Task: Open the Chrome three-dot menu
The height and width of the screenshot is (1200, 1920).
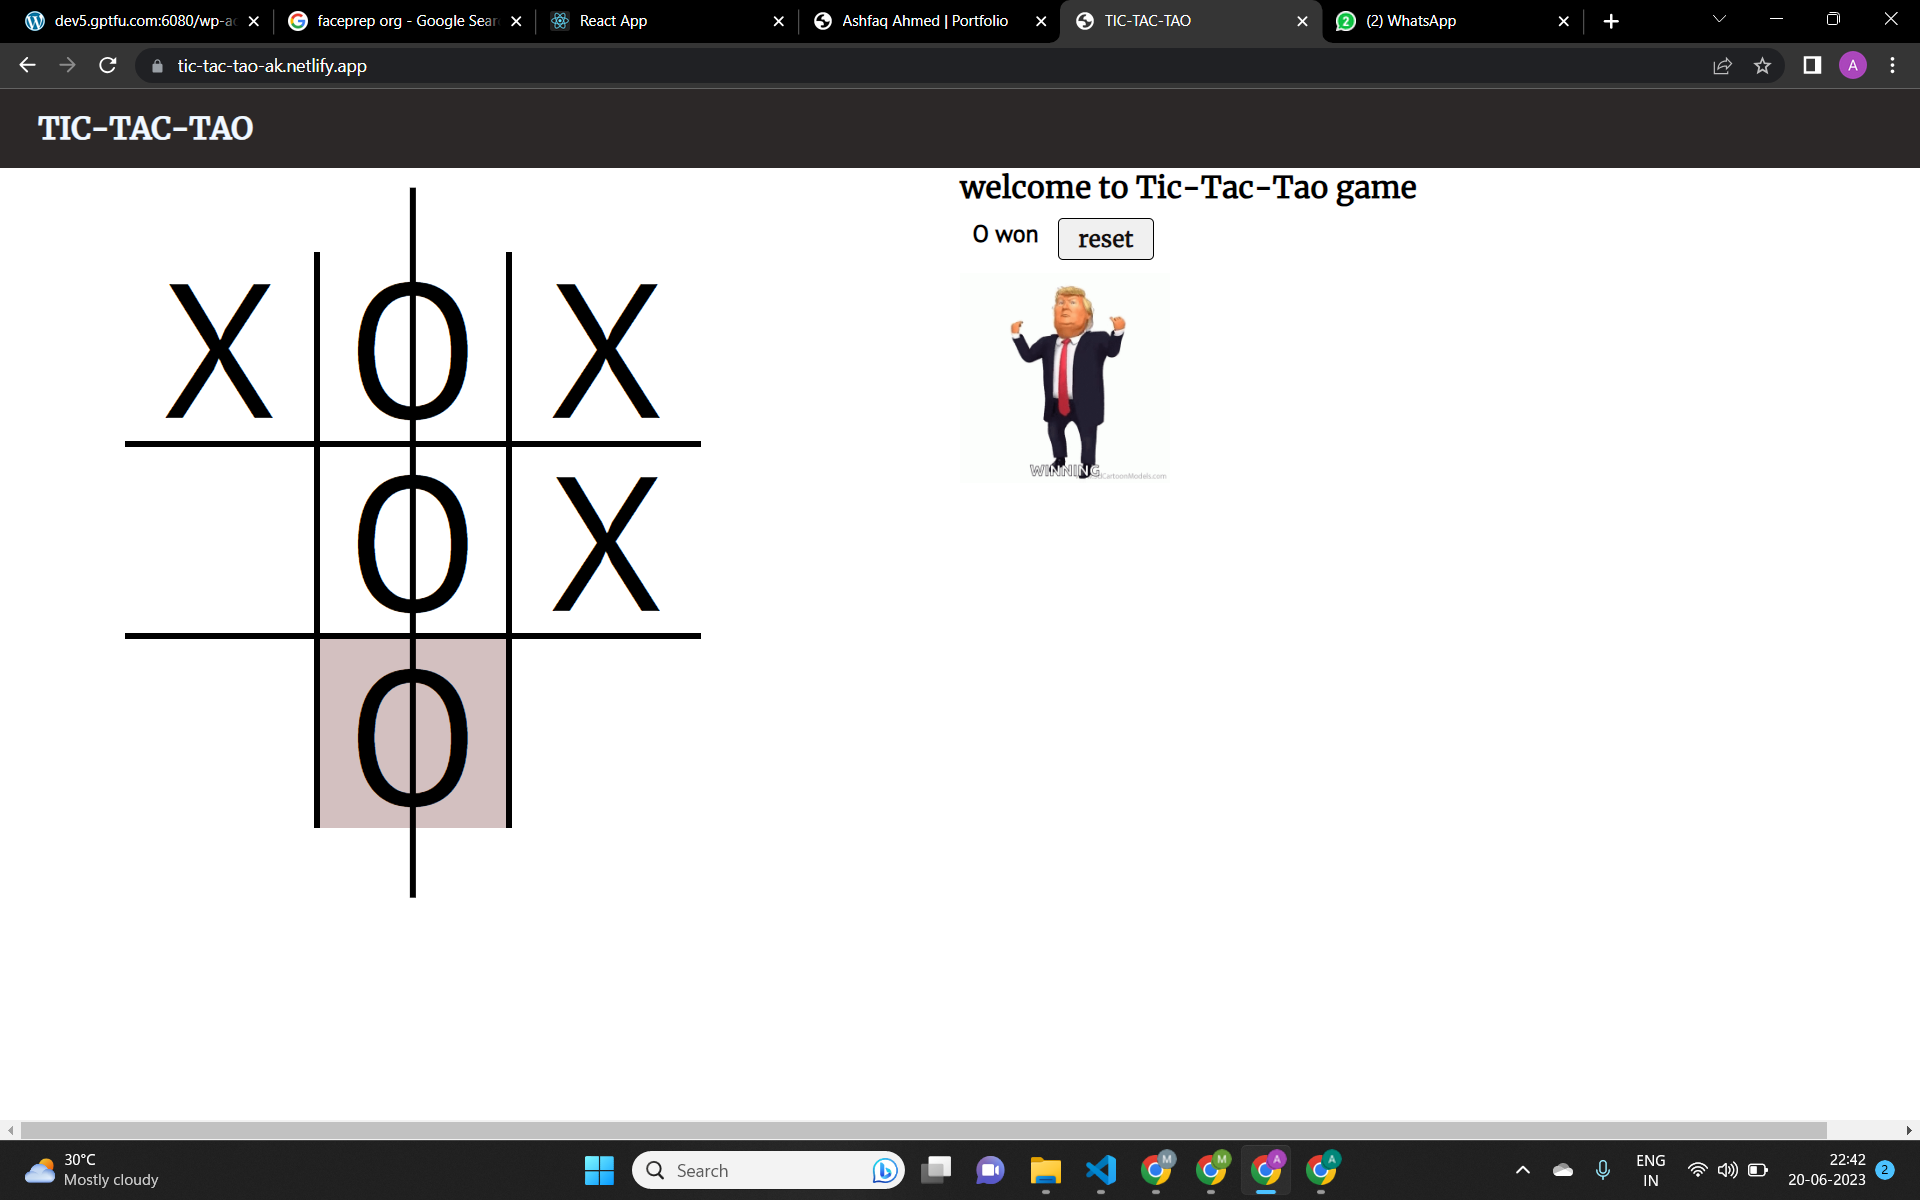Action: tap(1892, 65)
